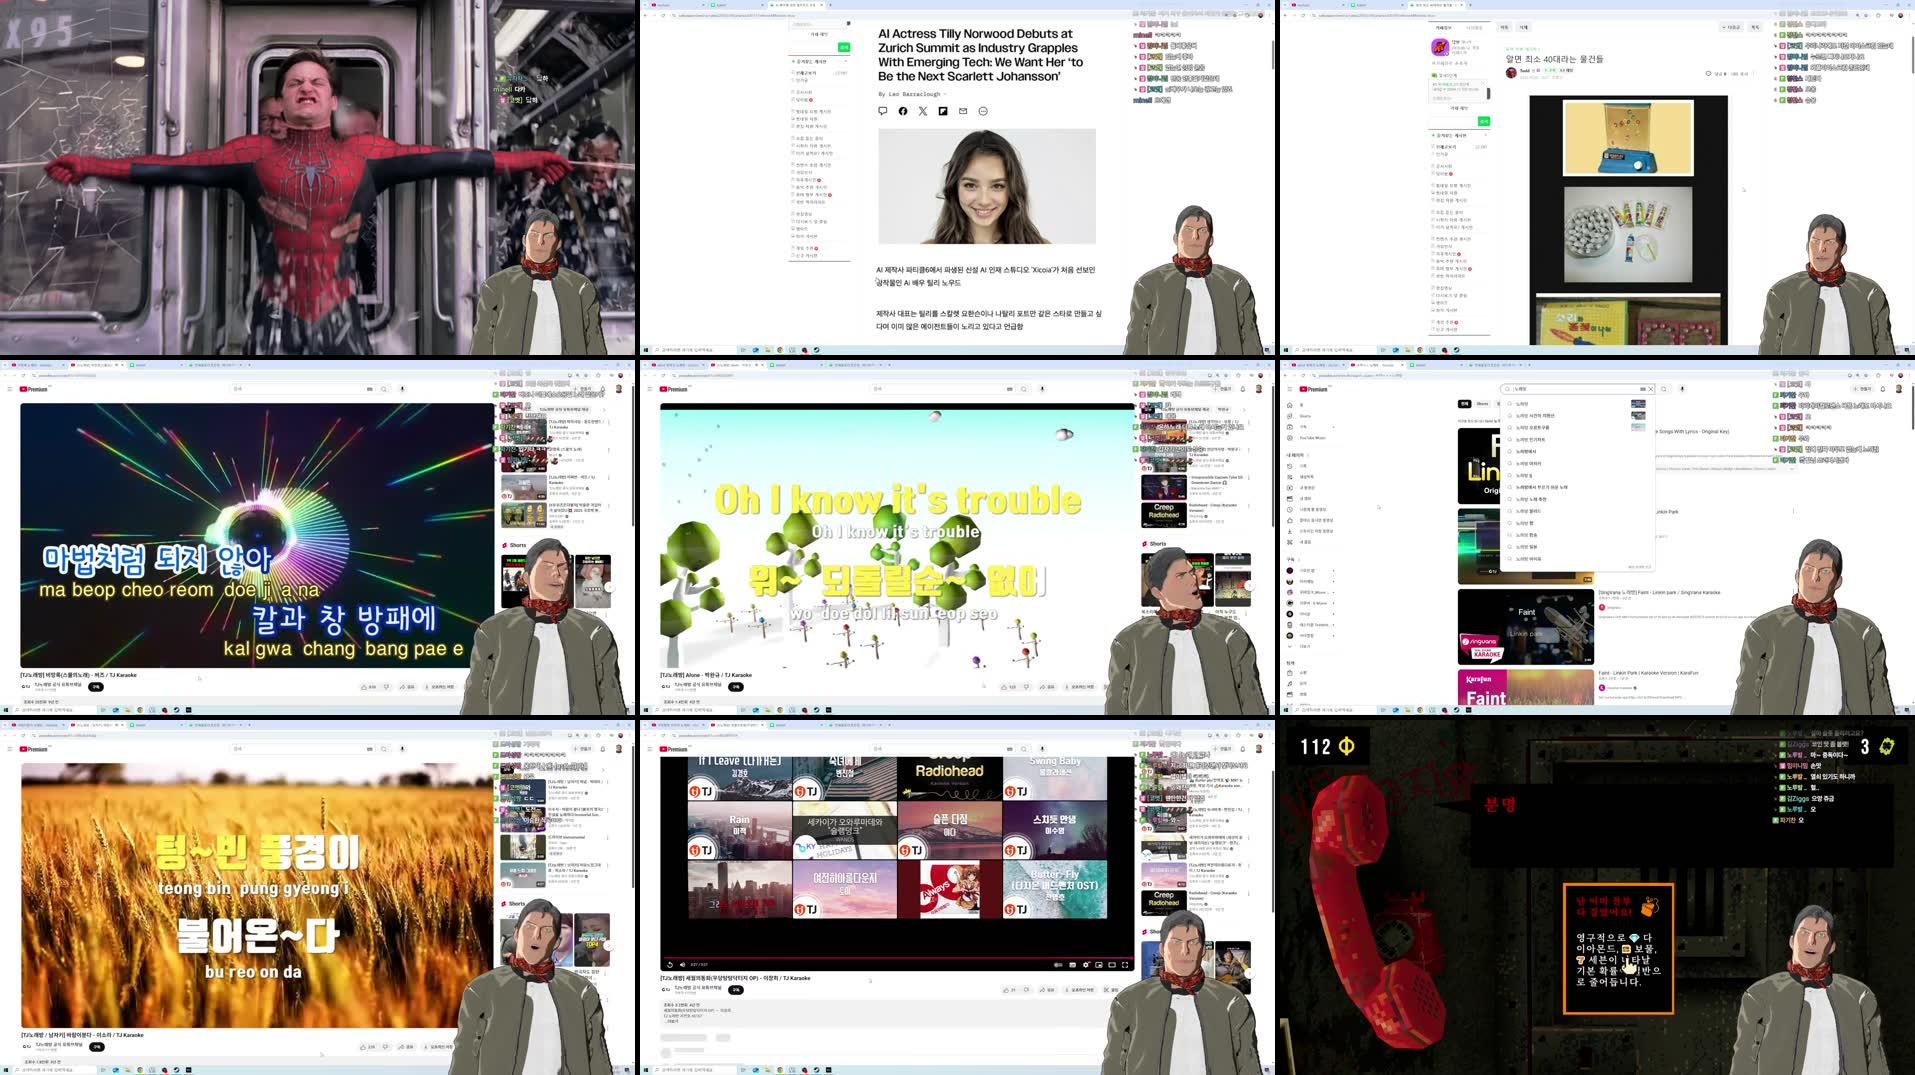This screenshot has width=1915, height=1075.
Task: Open player settings gear on end-screen video
Action: point(1086,965)
